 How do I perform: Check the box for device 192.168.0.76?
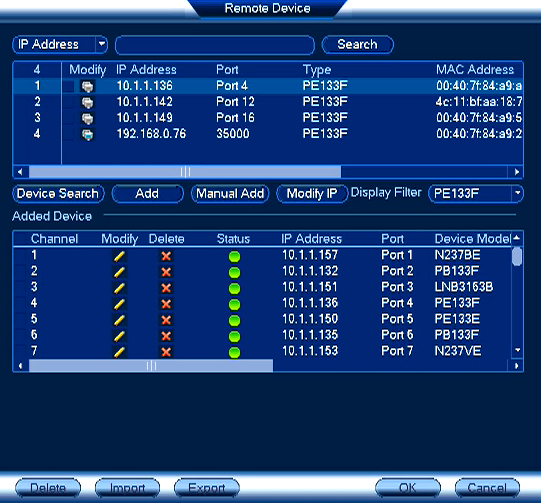tap(68, 134)
